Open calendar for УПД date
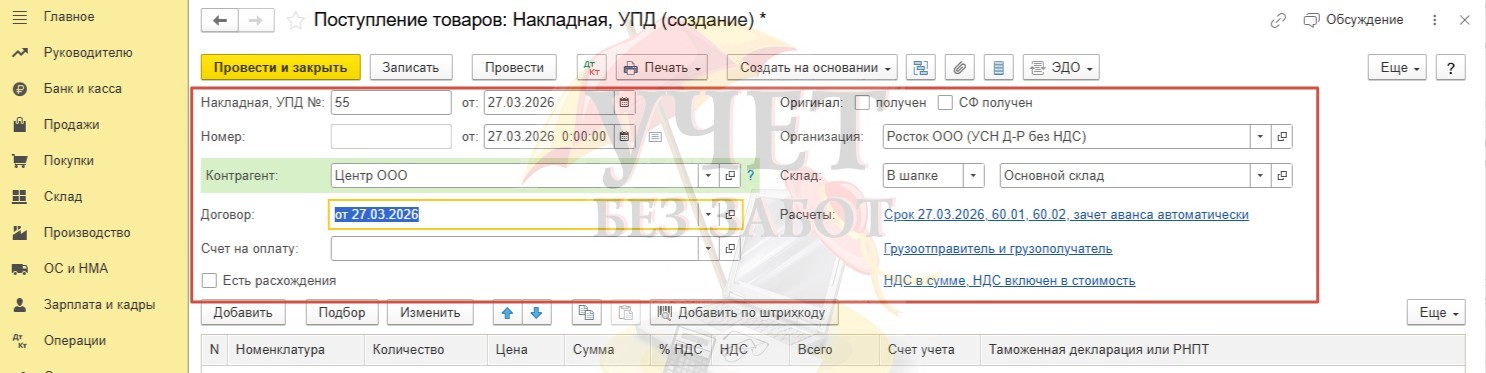The width and height of the screenshot is (1486, 373). click(625, 102)
